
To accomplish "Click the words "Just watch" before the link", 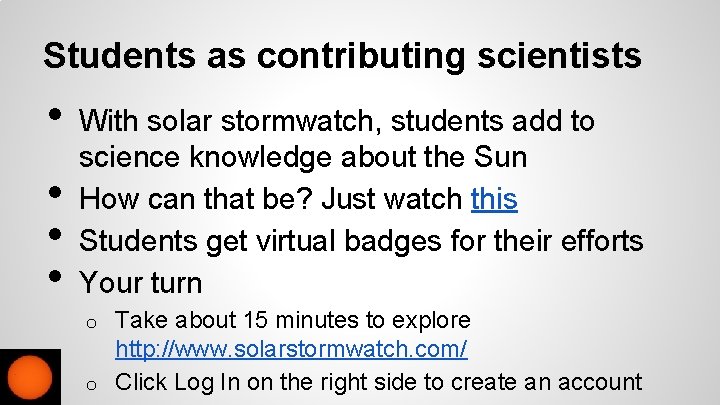I will click(x=388, y=200).
